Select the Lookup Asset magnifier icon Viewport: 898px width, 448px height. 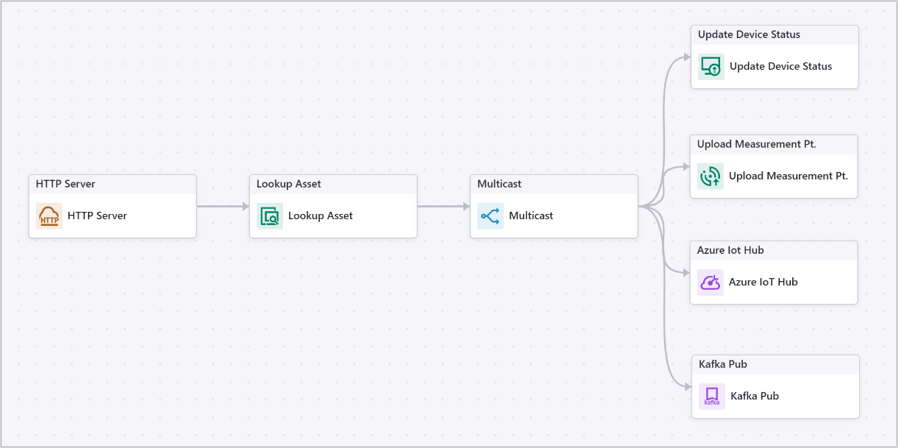[x=270, y=216]
